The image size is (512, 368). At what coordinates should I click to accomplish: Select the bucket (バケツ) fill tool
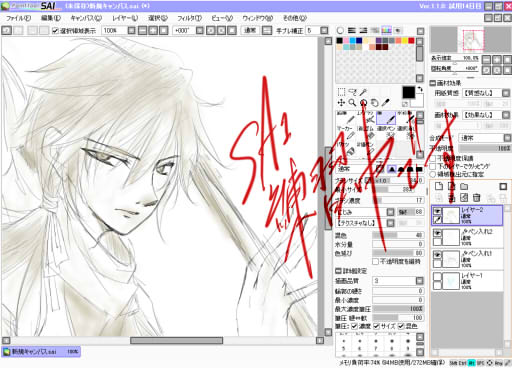point(346,148)
